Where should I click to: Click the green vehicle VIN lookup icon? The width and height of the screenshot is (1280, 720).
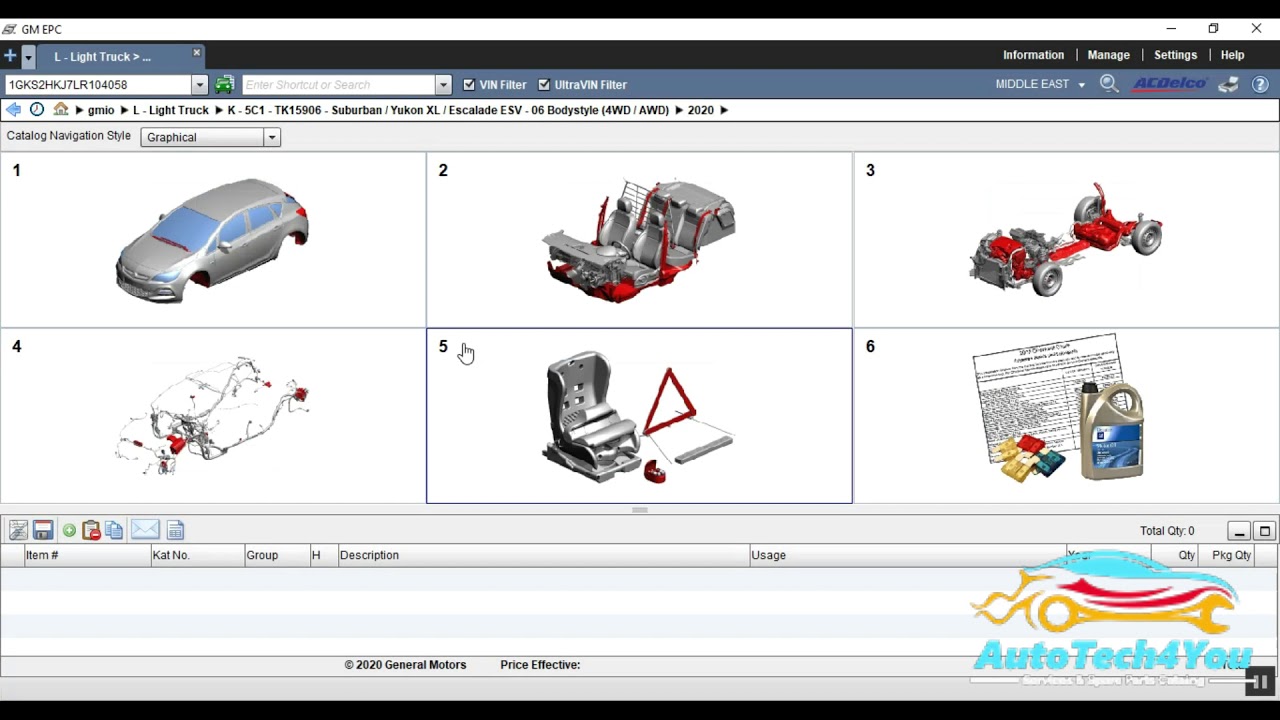point(225,85)
